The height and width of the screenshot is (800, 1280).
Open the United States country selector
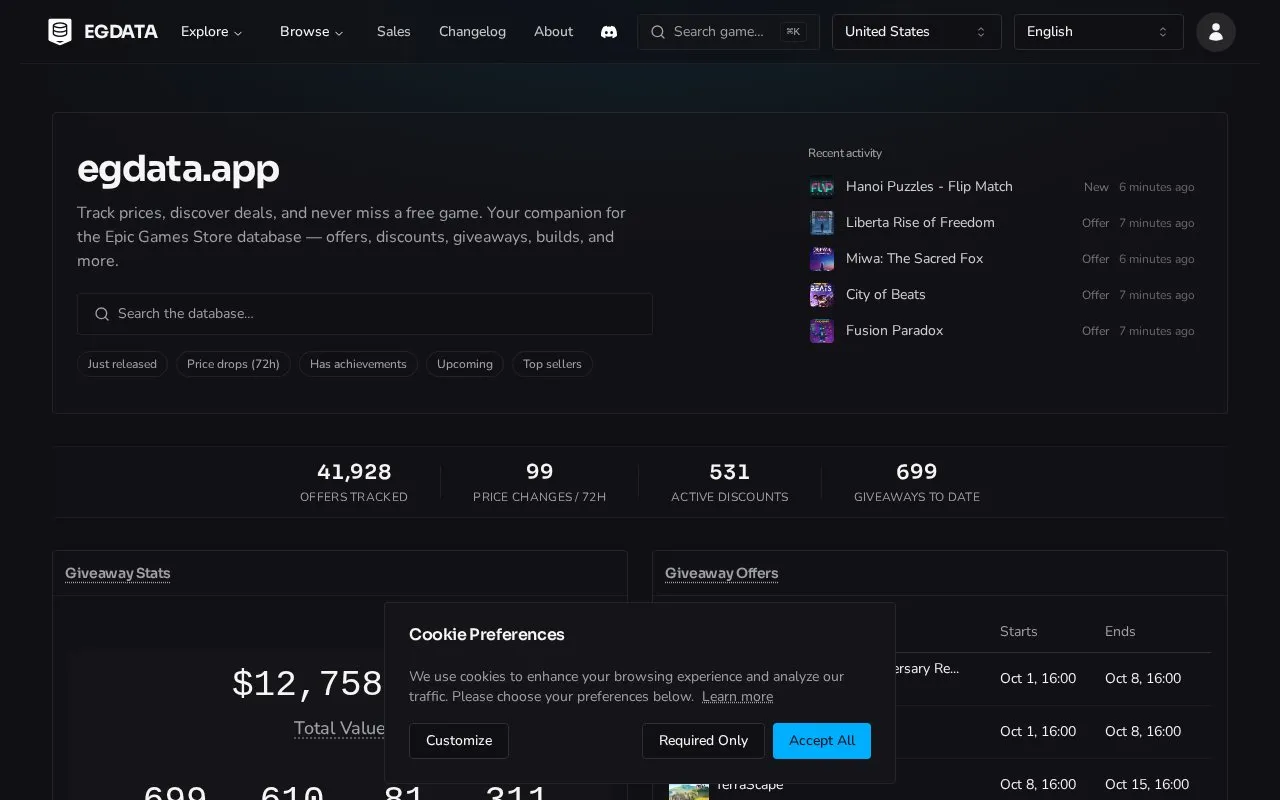pos(916,32)
